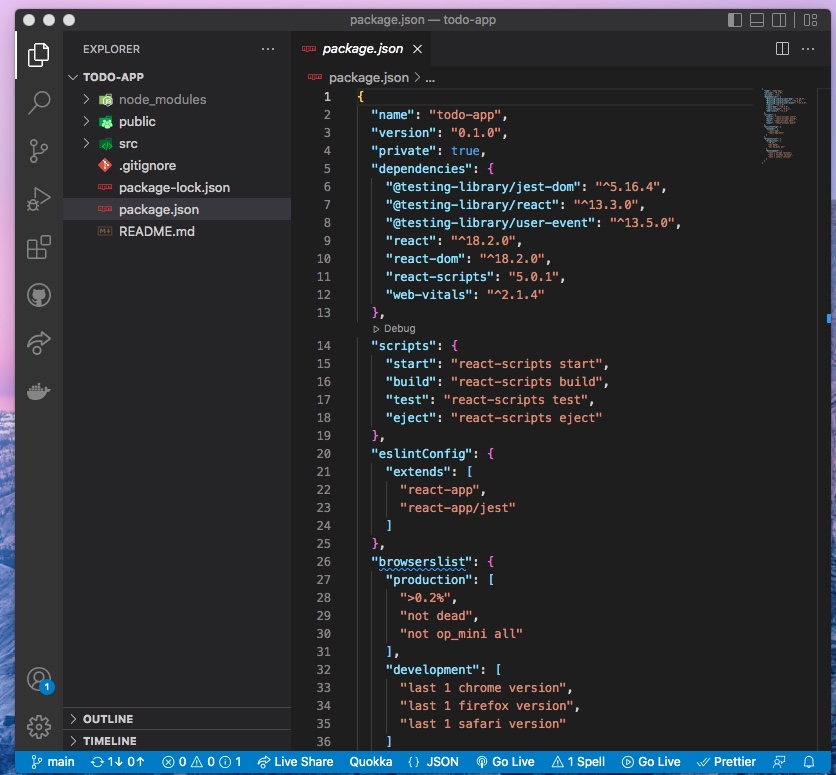Open the GitHub view icon
This screenshot has width=836, height=775.
pyautogui.click(x=38, y=295)
